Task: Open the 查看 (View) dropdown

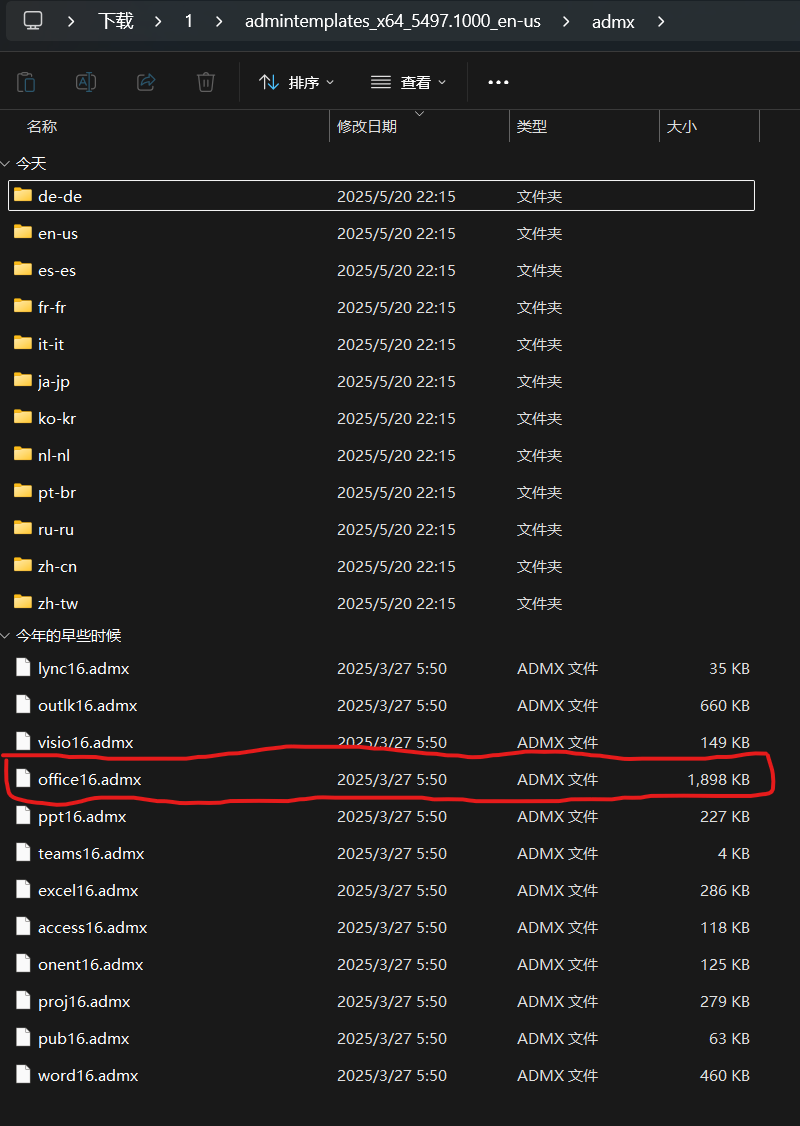Action: coord(408,82)
